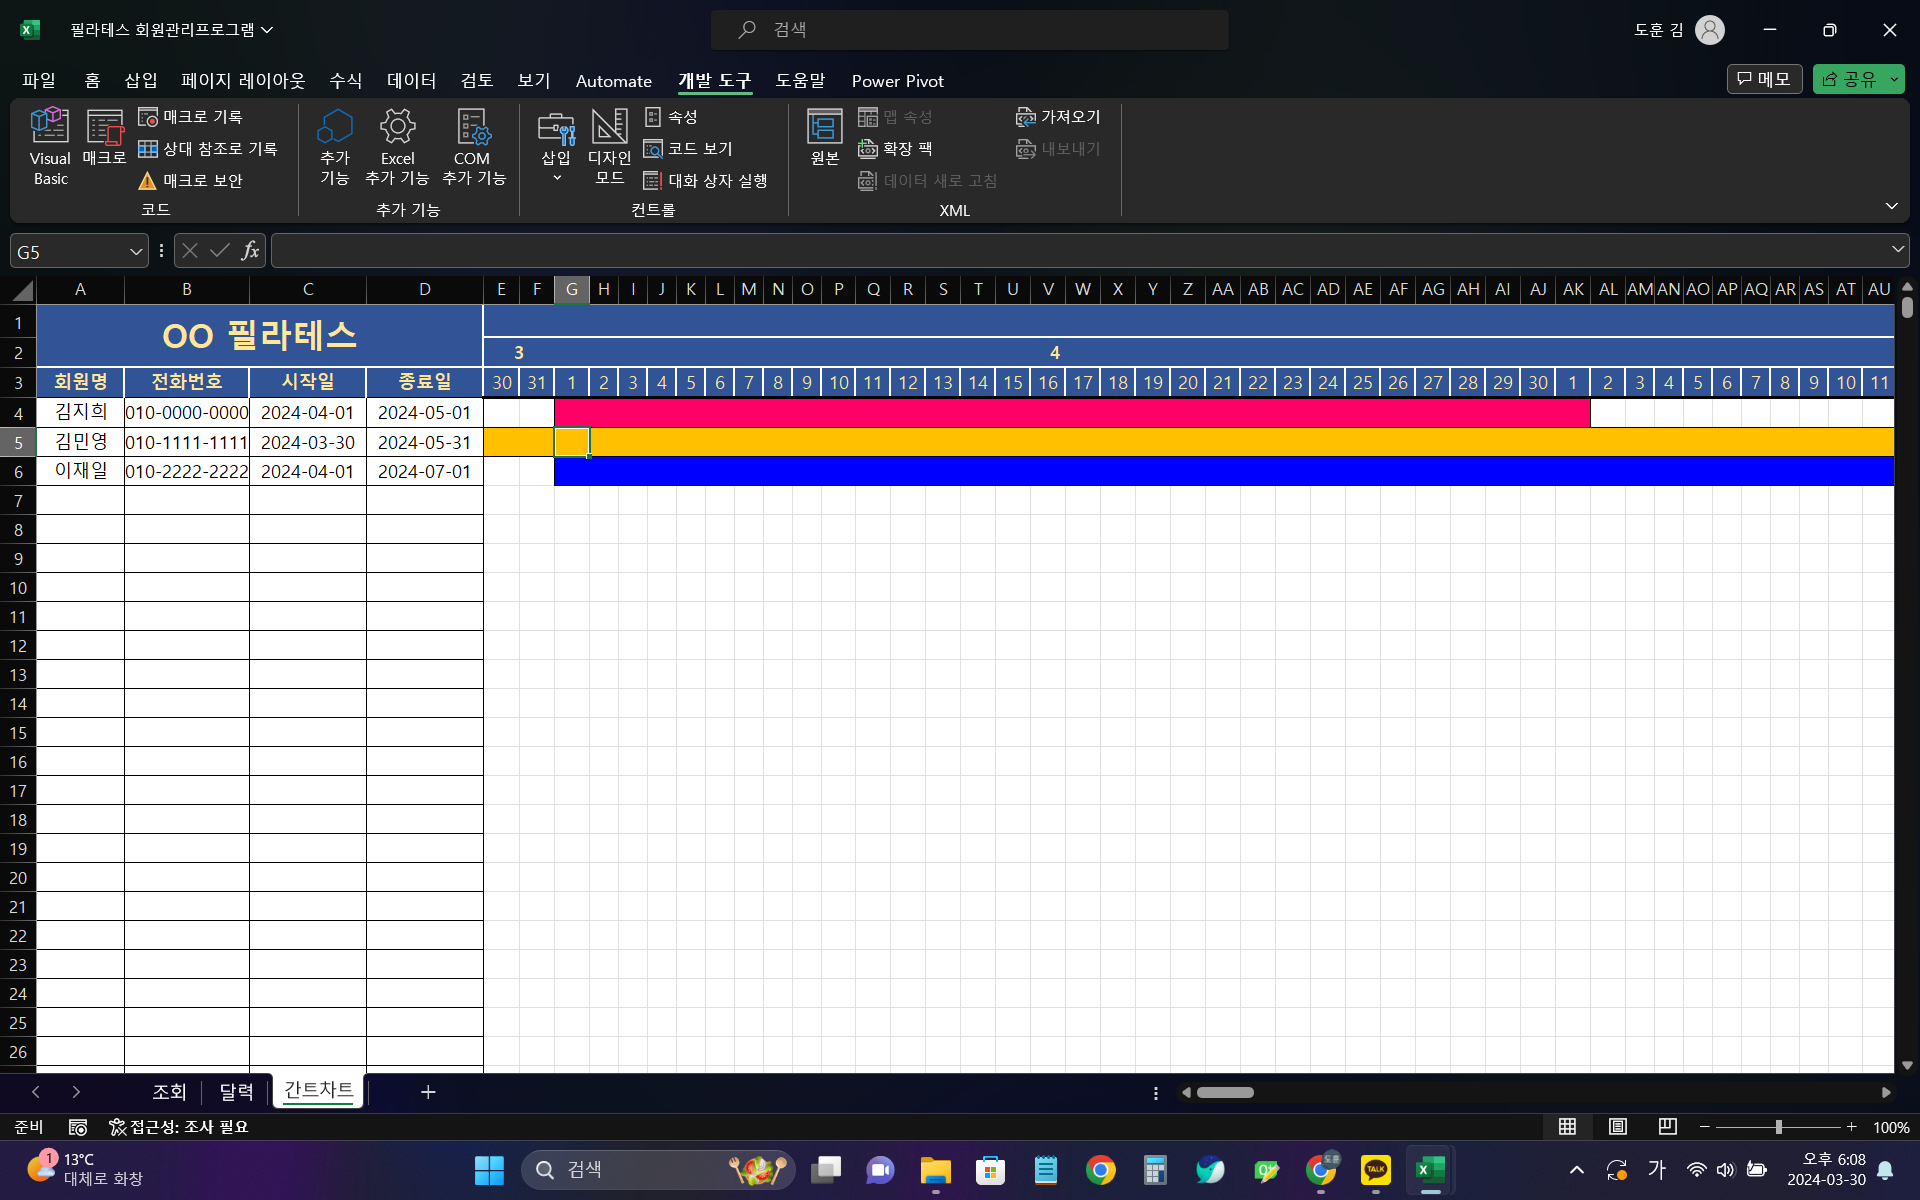Collapse the ribbon with chevron

pyautogui.click(x=1891, y=206)
